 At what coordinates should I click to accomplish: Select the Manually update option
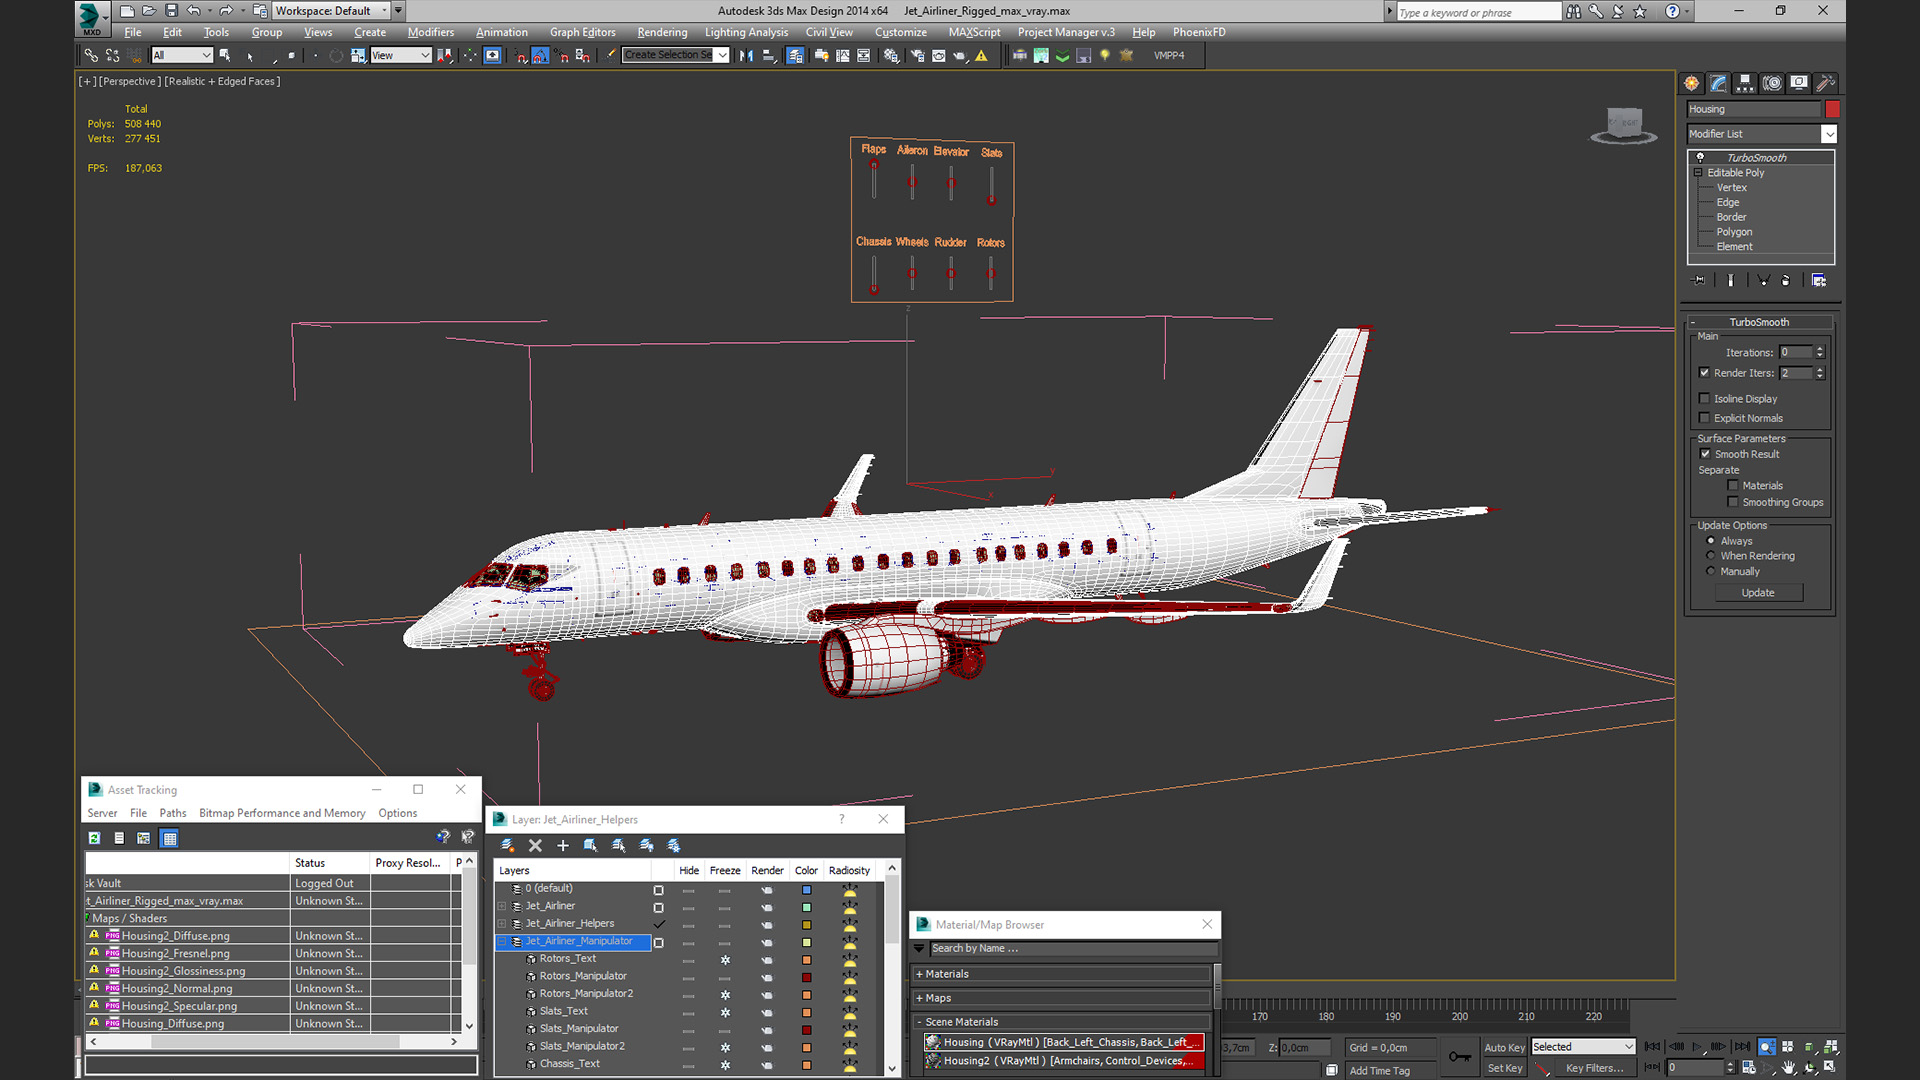click(x=1711, y=572)
